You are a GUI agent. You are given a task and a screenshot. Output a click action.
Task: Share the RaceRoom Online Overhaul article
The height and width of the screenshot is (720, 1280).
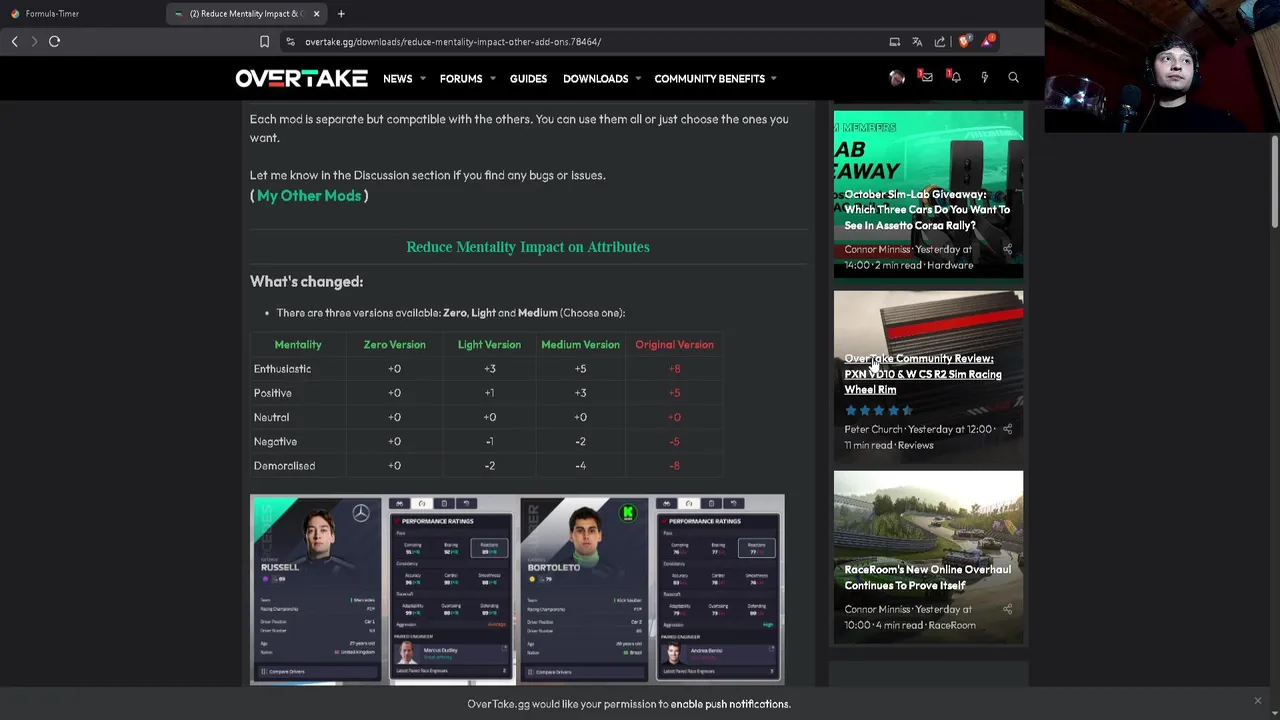1007,609
